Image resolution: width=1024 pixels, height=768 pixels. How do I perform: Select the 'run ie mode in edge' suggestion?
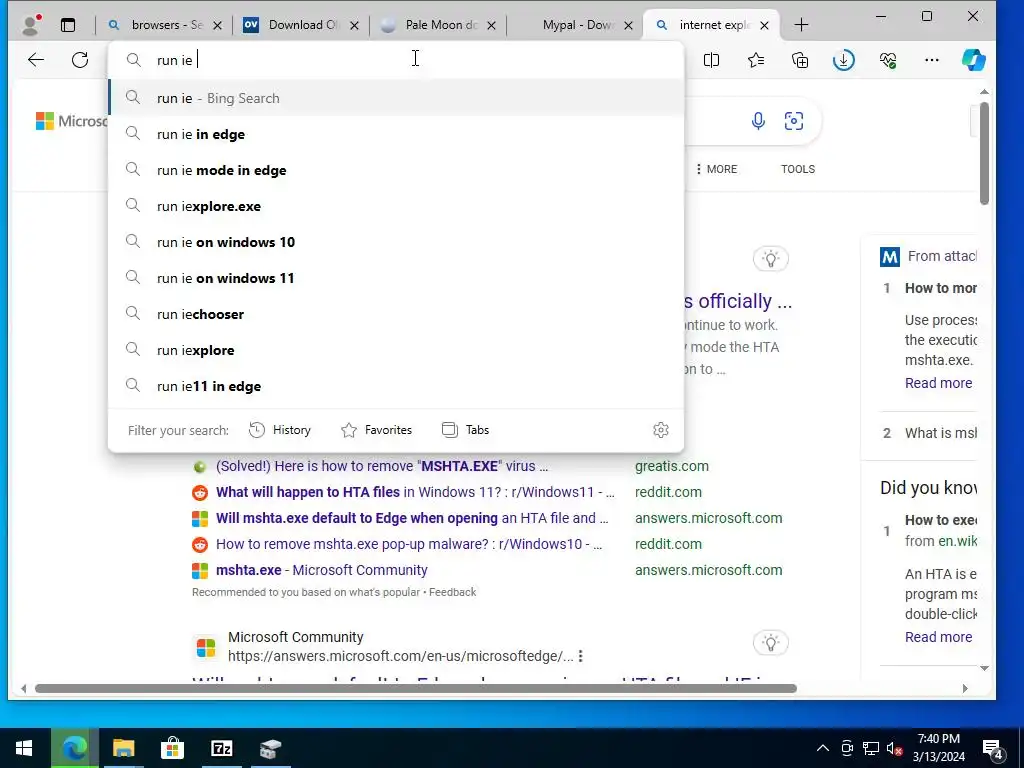[396, 170]
